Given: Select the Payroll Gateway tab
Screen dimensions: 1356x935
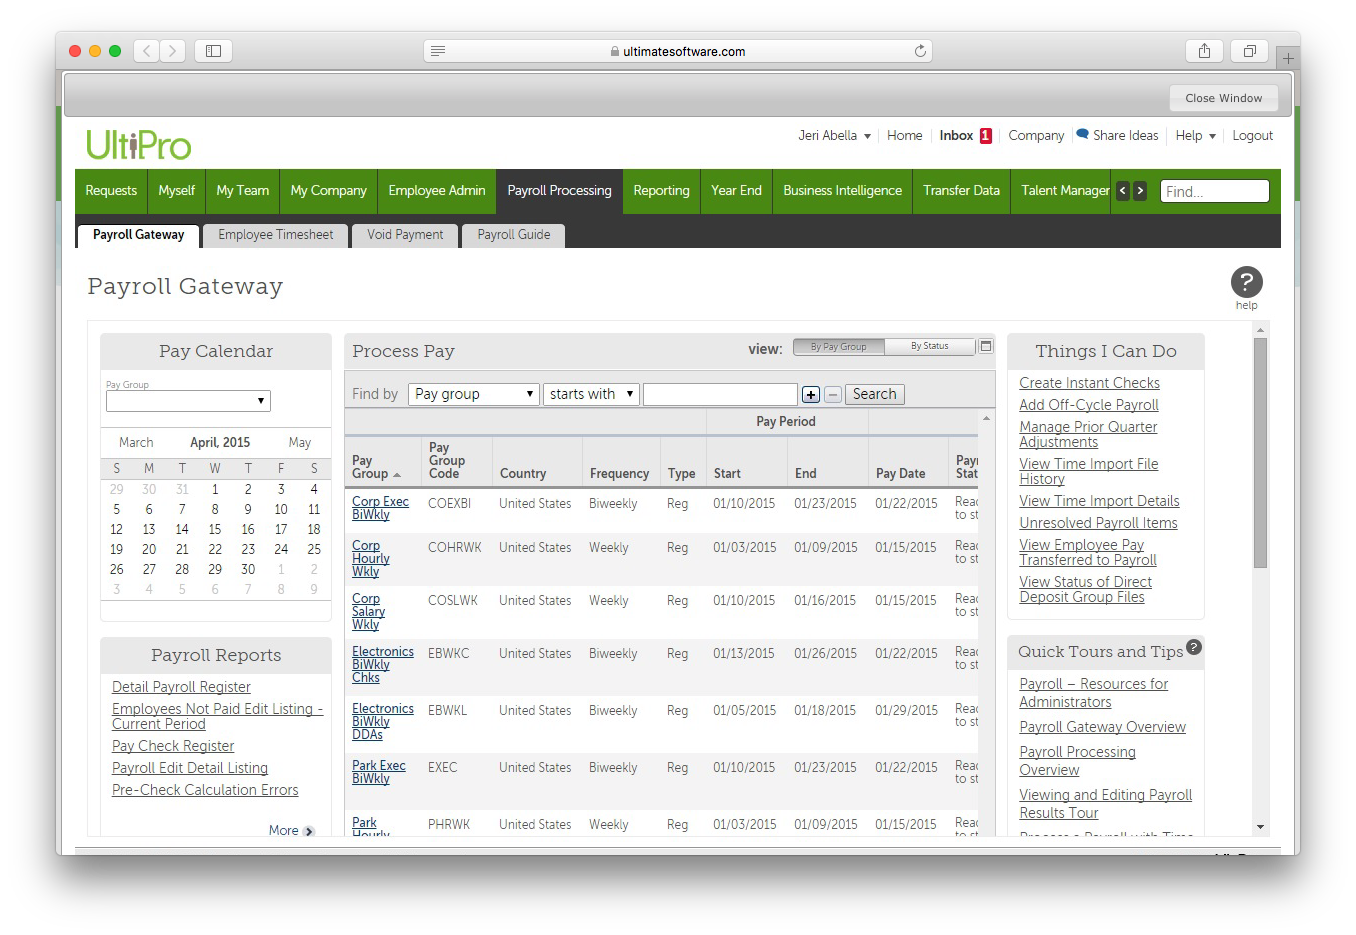Looking at the screenshot, I should [138, 235].
